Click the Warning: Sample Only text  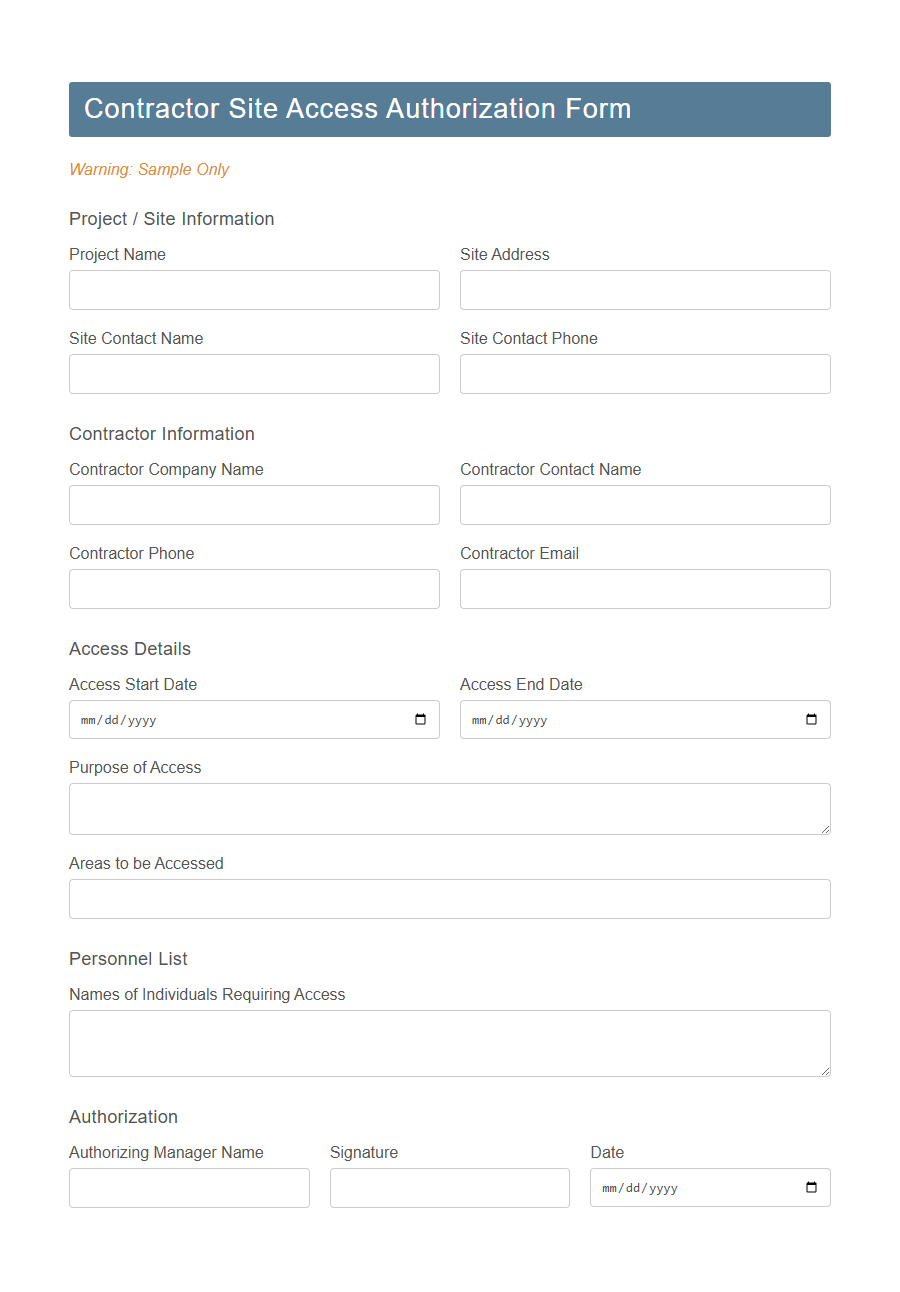tap(148, 170)
